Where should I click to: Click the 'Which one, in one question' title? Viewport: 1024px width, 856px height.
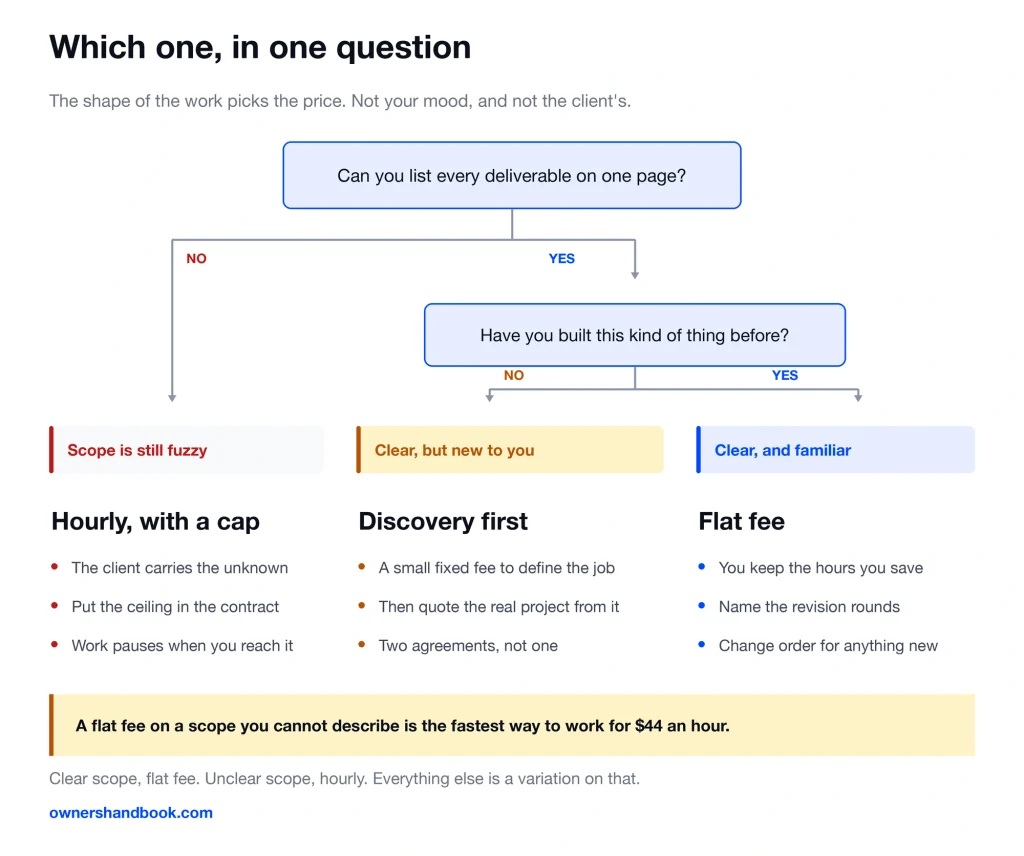click(260, 48)
